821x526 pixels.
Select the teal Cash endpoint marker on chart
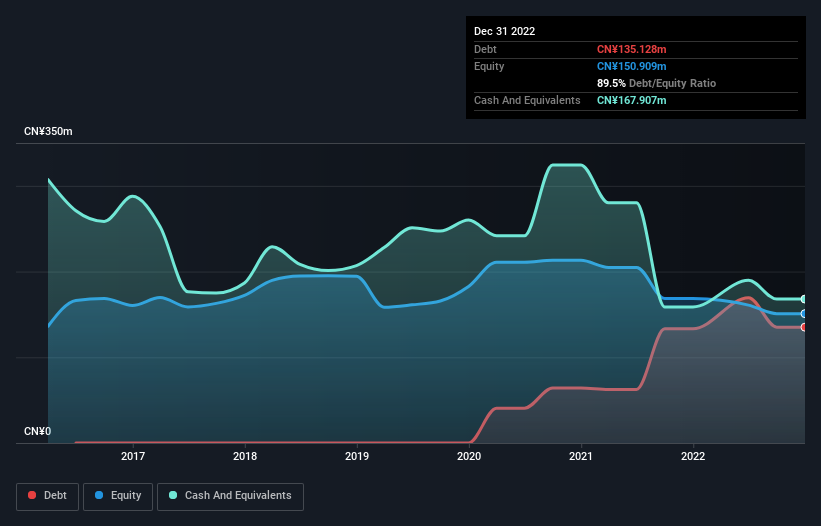(804, 299)
